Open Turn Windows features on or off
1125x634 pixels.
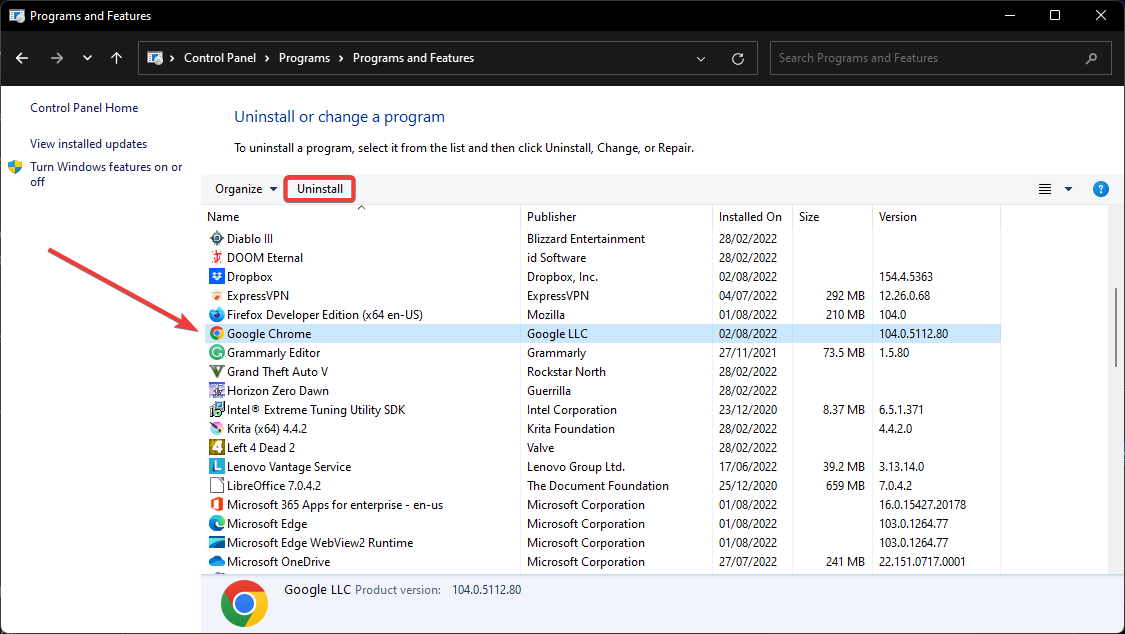[x=106, y=174]
